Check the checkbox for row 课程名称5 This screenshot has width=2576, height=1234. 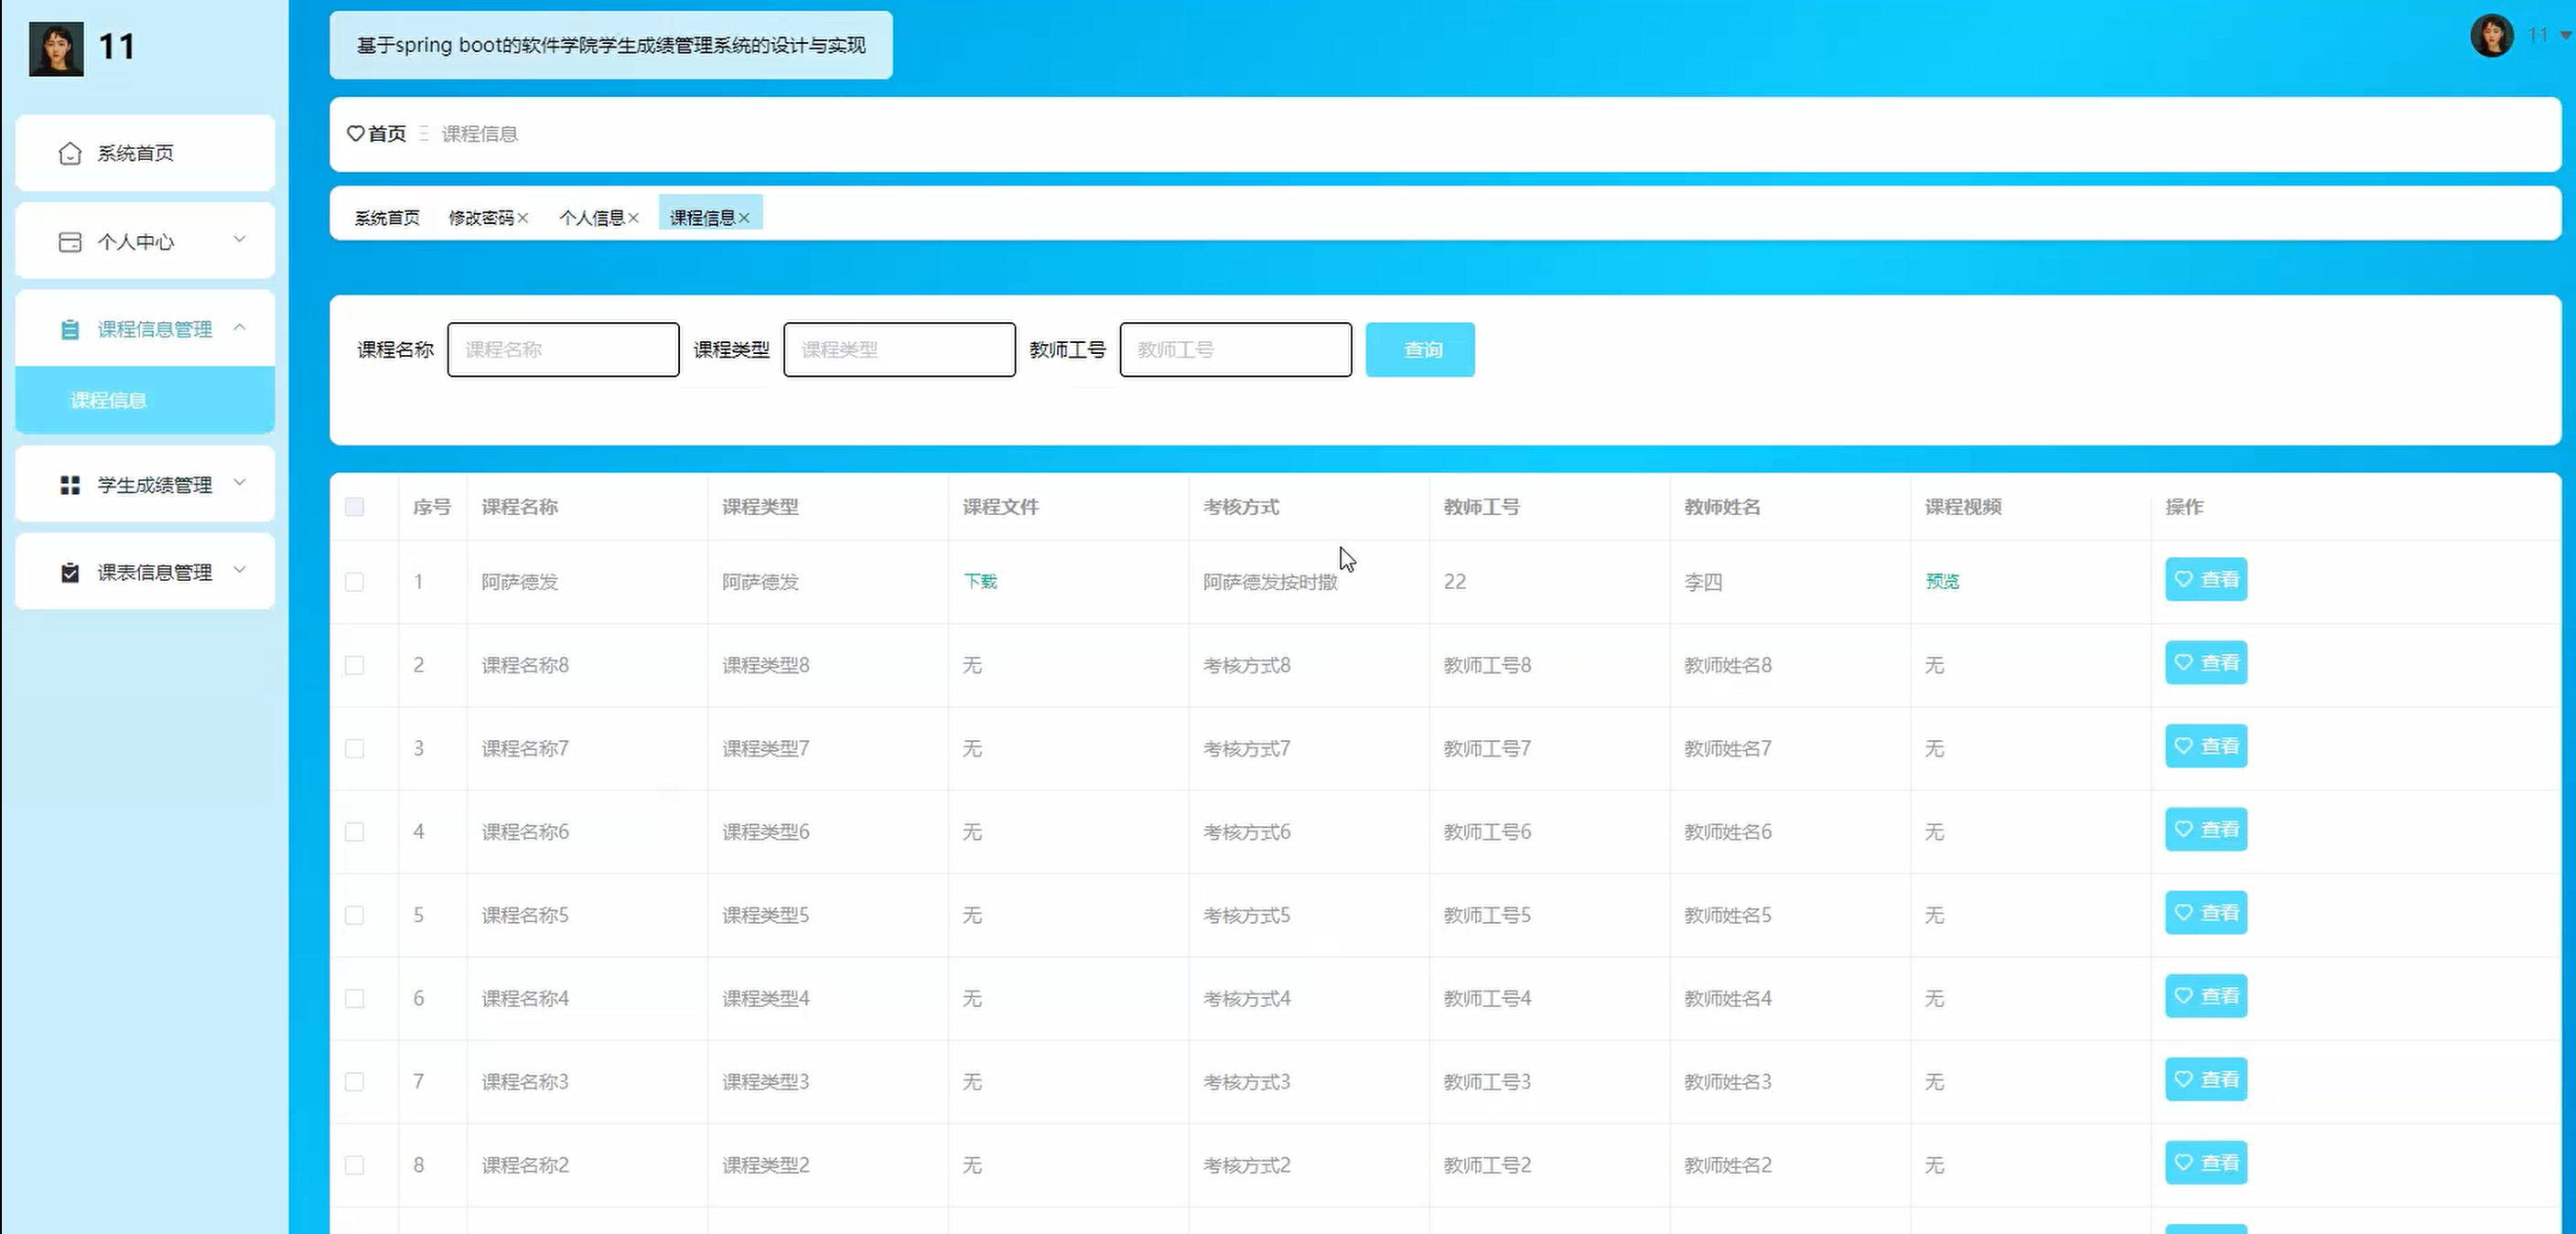(354, 915)
